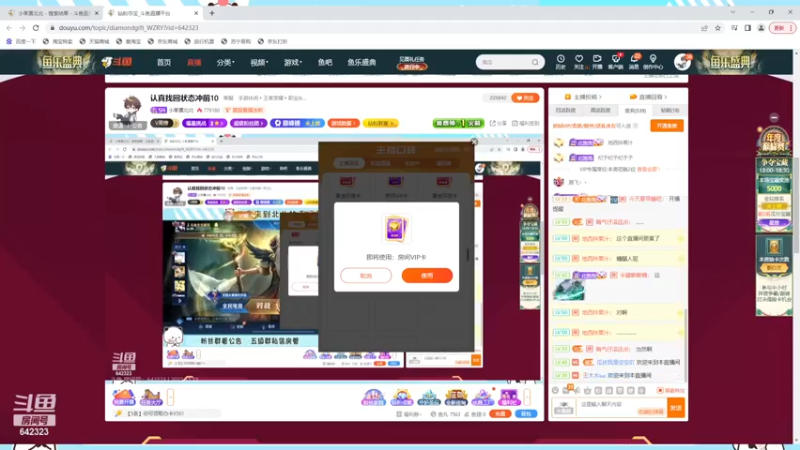Expand the activity icons arrow below the video
Screen dimensions: 800x450
pyautogui.click(x=170, y=397)
